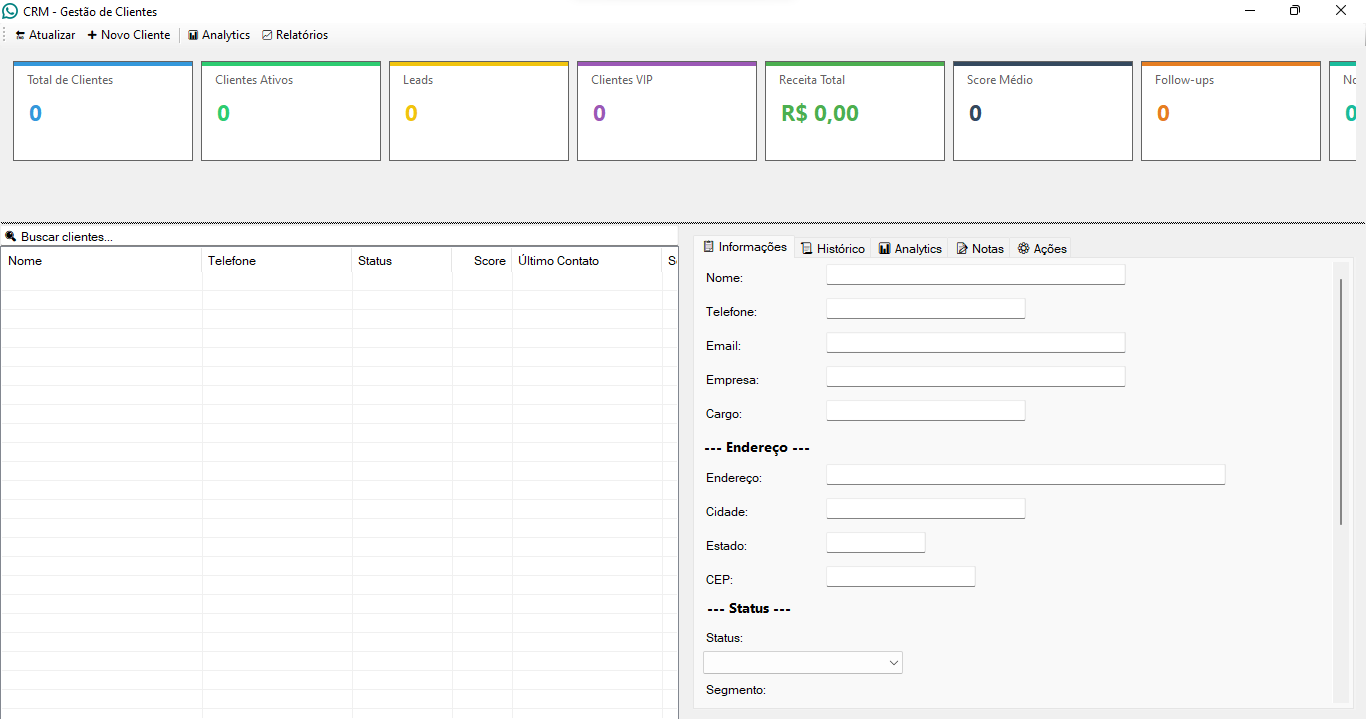This screenshot has height=719, width=1366.
Task: Click the Atualizar refresh icon in toolbar
Action: pyautogui.click(x=20, y=35)
